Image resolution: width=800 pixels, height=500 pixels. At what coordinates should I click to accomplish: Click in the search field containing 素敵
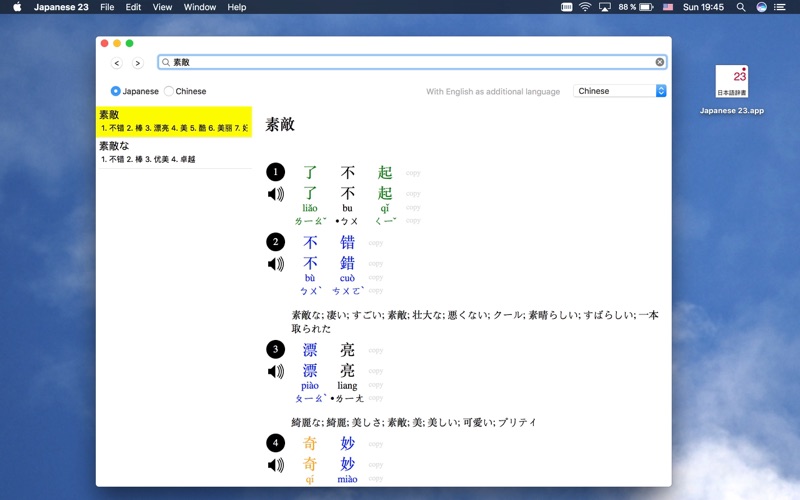[x=400, y=62]
